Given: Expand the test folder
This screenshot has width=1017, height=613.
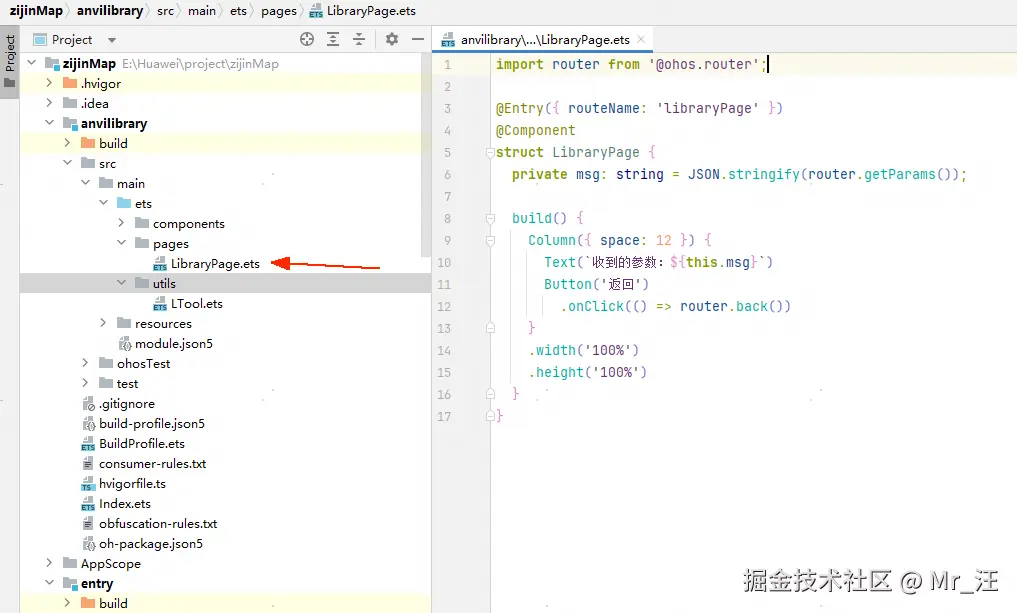Looking at the screenshot, I should click(86, 383).
